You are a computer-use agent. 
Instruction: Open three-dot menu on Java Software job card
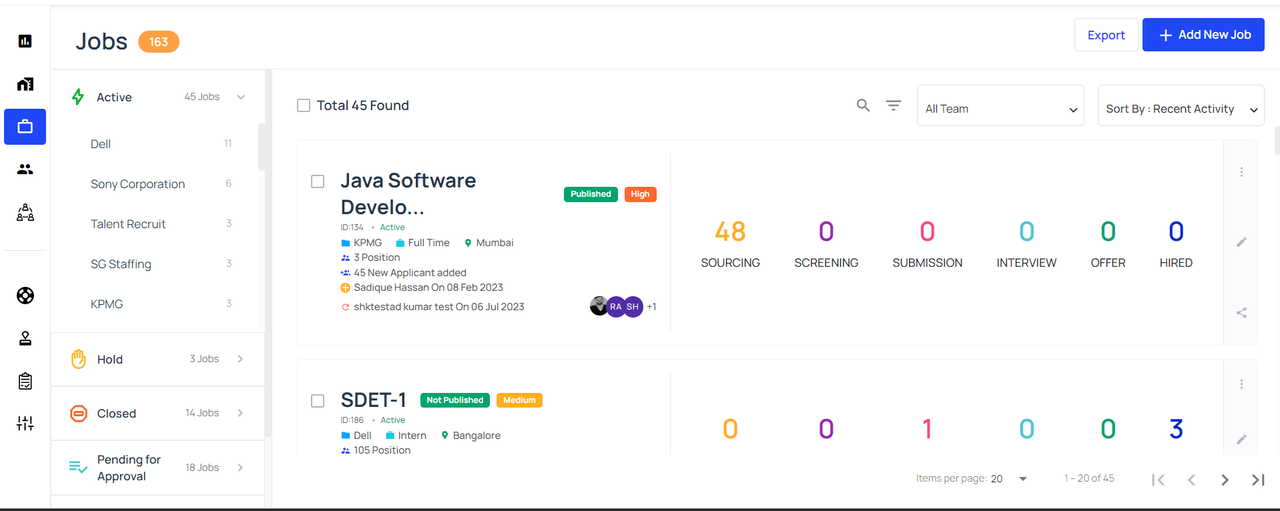1241,172
